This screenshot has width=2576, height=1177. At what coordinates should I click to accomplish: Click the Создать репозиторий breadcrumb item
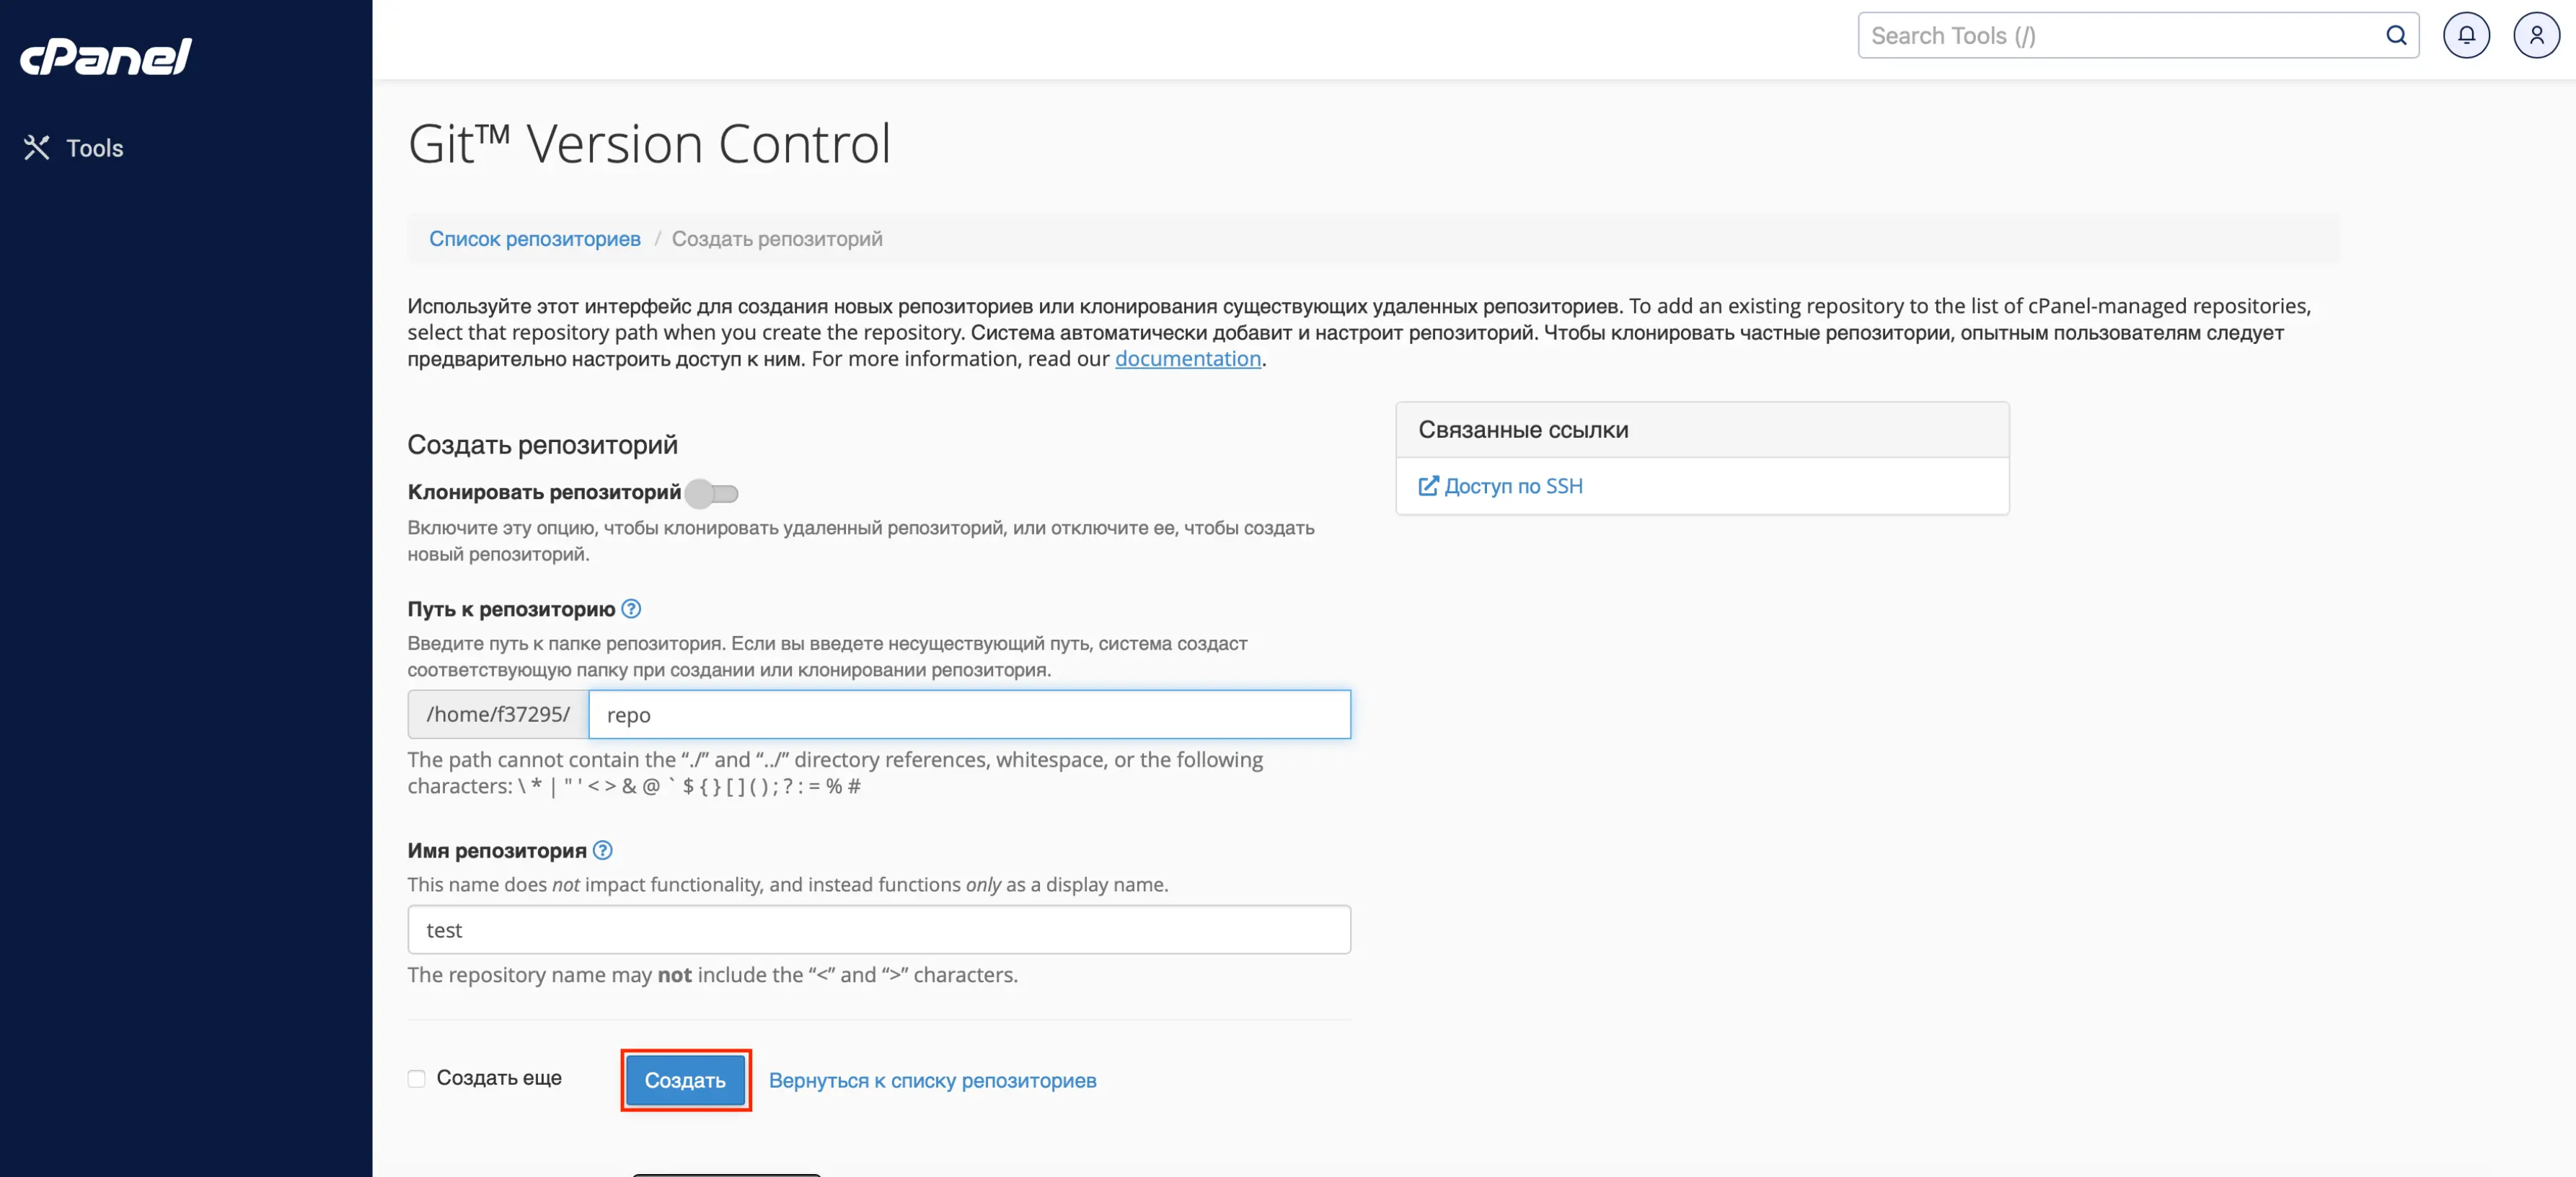pyautogui.click(x=776, y=239)
